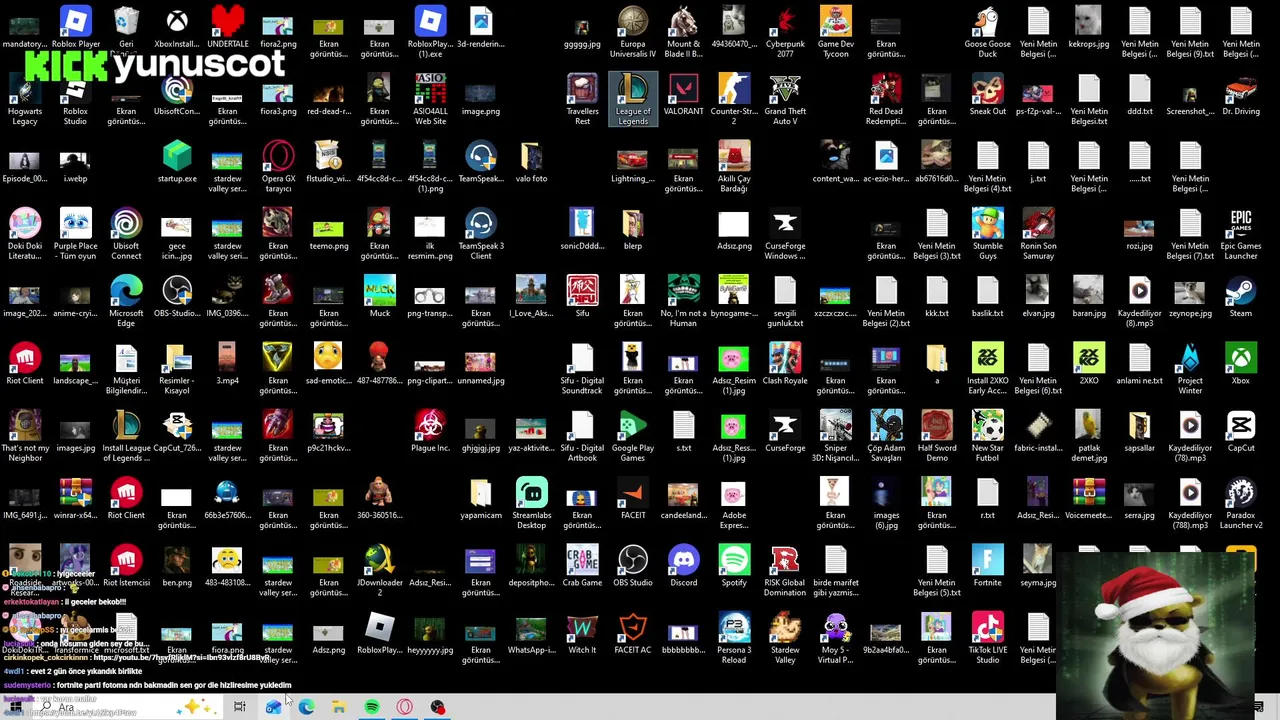
Task: Select the Travellers Rest icon
Action: click(582, 100)
